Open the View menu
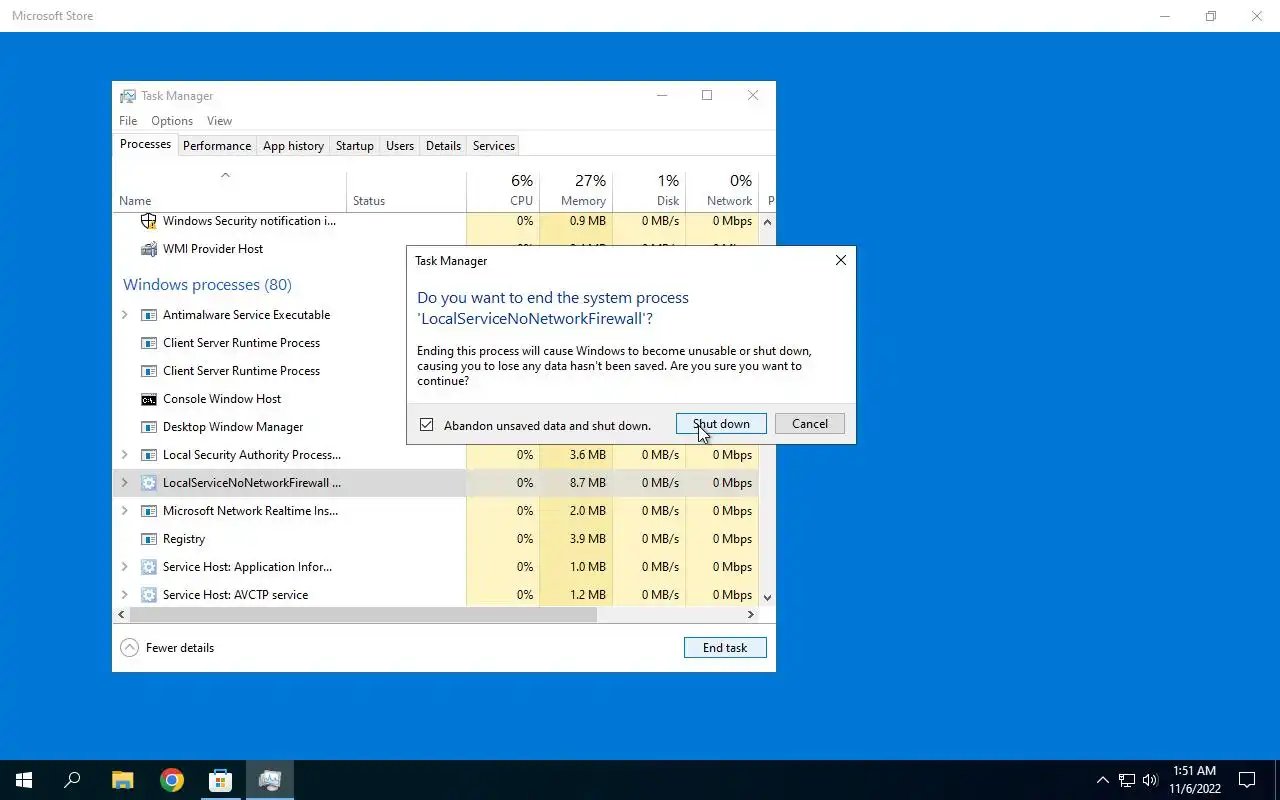1280x800 pixels. click(x=219, y=121)
